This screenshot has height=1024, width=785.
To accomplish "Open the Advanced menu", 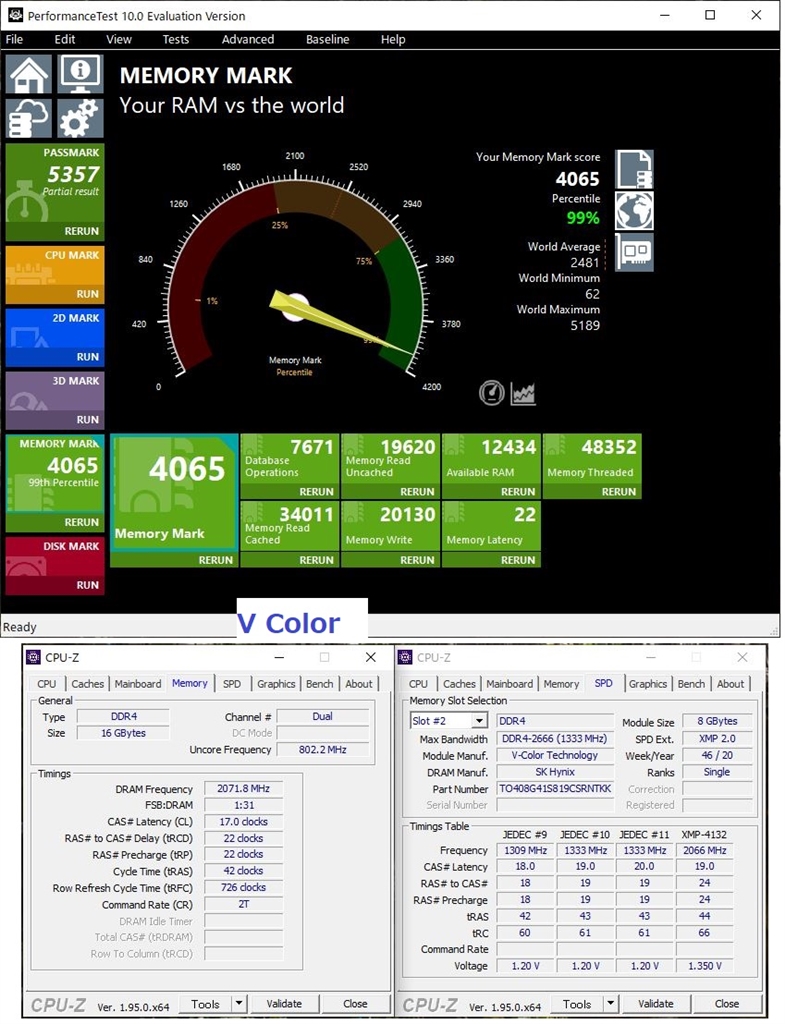I will [248, 39].
